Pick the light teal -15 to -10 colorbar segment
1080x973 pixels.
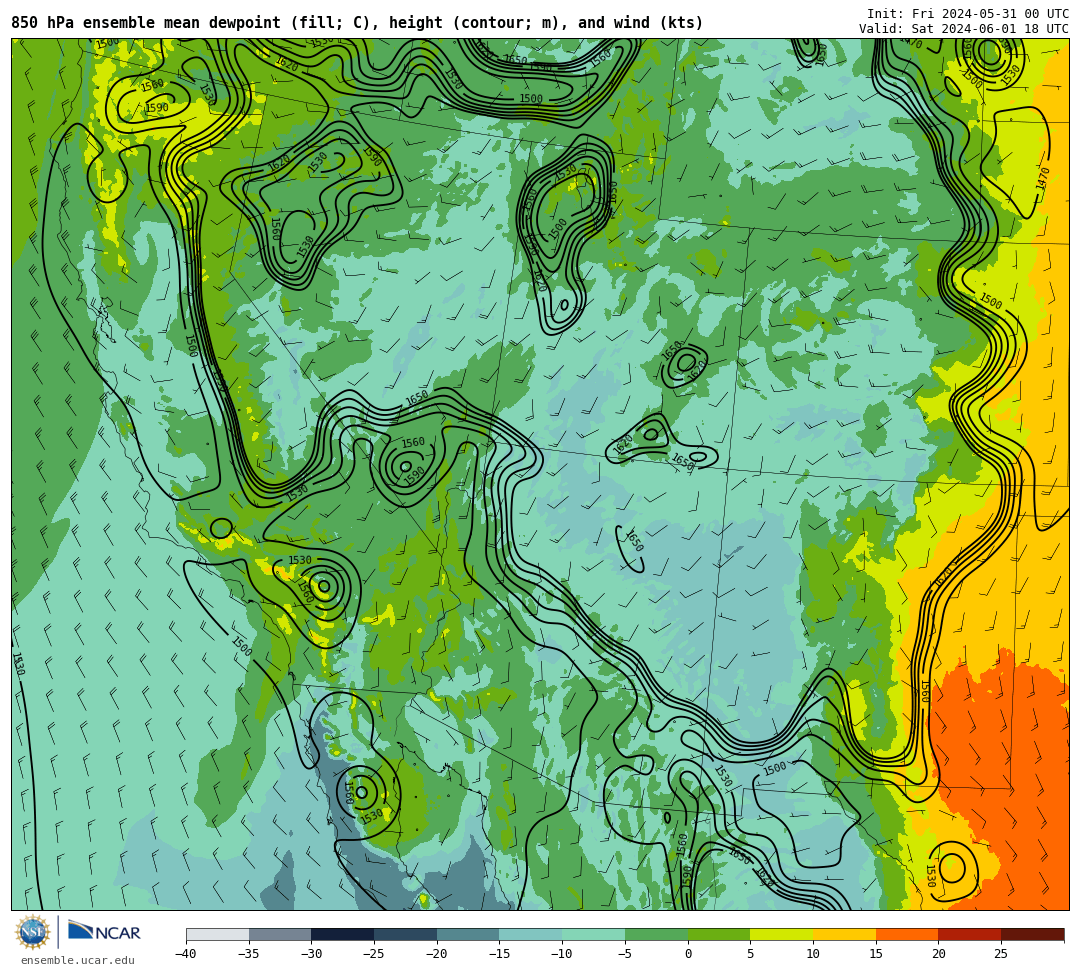tap(531, 934)
